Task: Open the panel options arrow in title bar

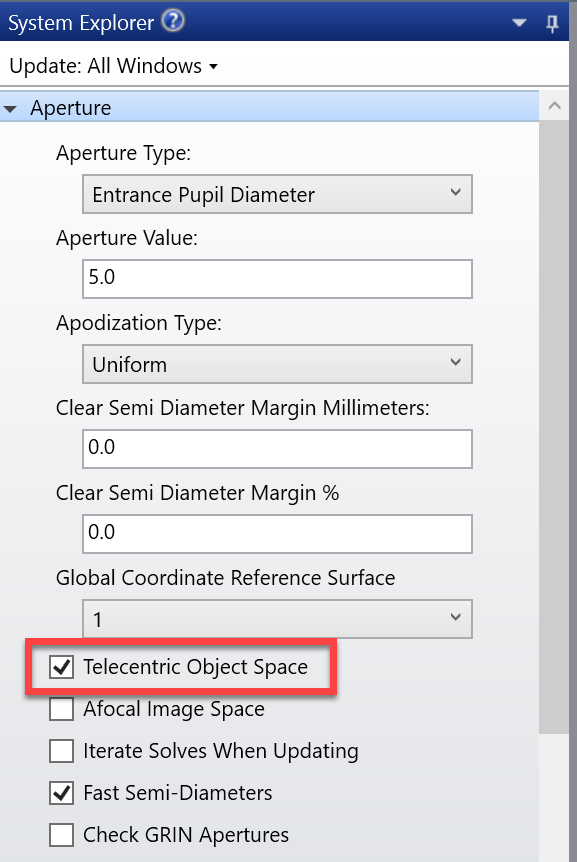Action: point(519,23)
